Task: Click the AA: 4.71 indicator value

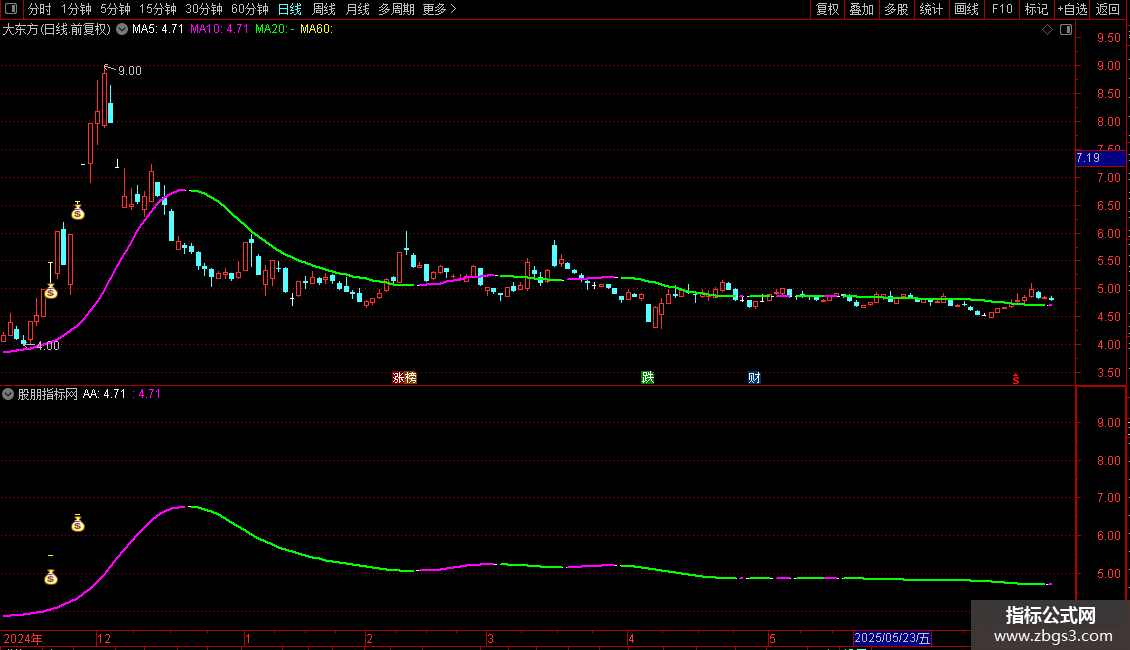Action: click(x=104, y=394)
